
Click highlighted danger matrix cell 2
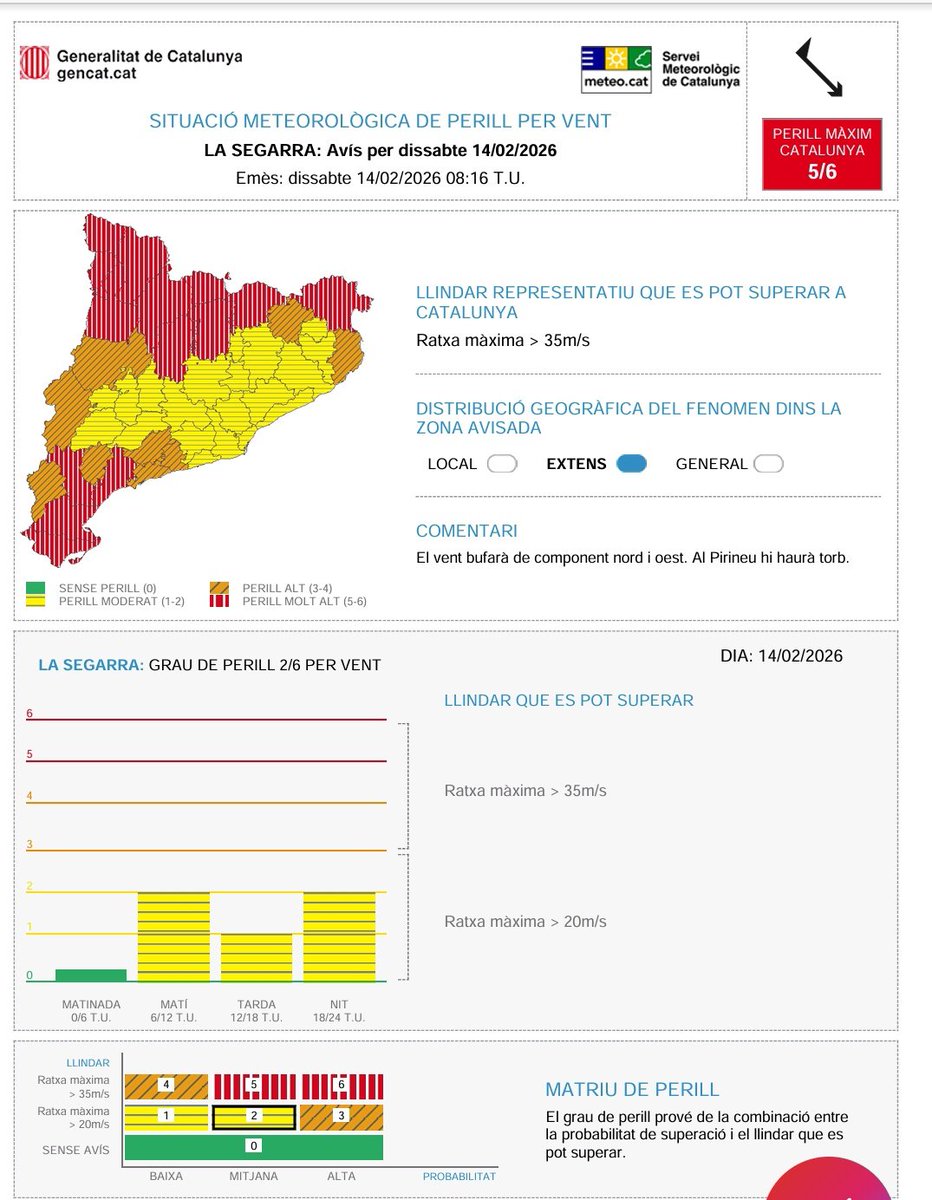click(x=254, y=1117)
